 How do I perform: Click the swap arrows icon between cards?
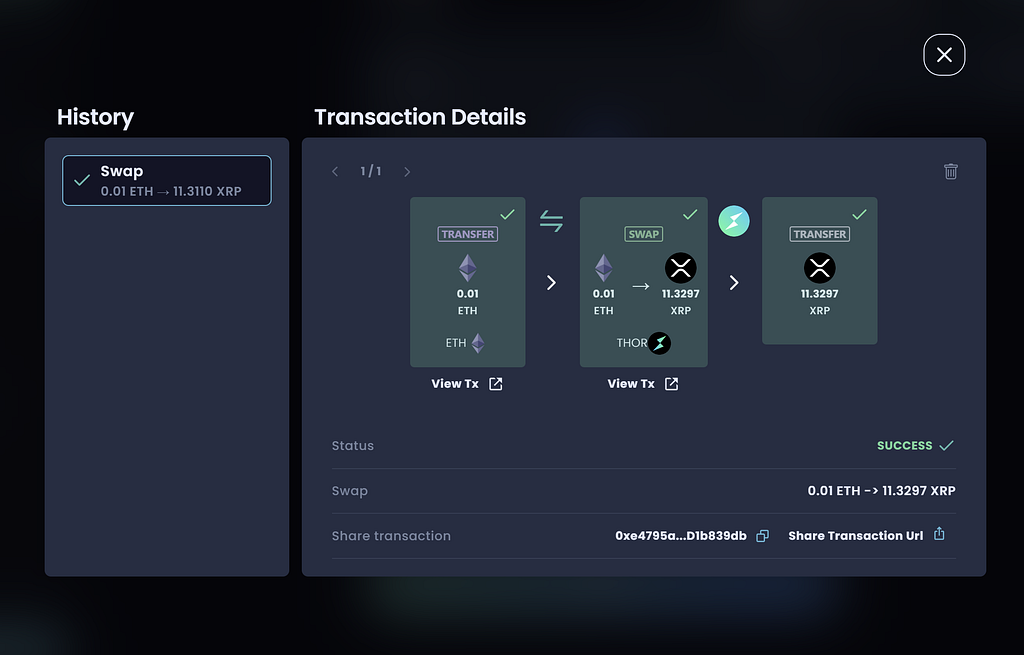coord(551,221)
